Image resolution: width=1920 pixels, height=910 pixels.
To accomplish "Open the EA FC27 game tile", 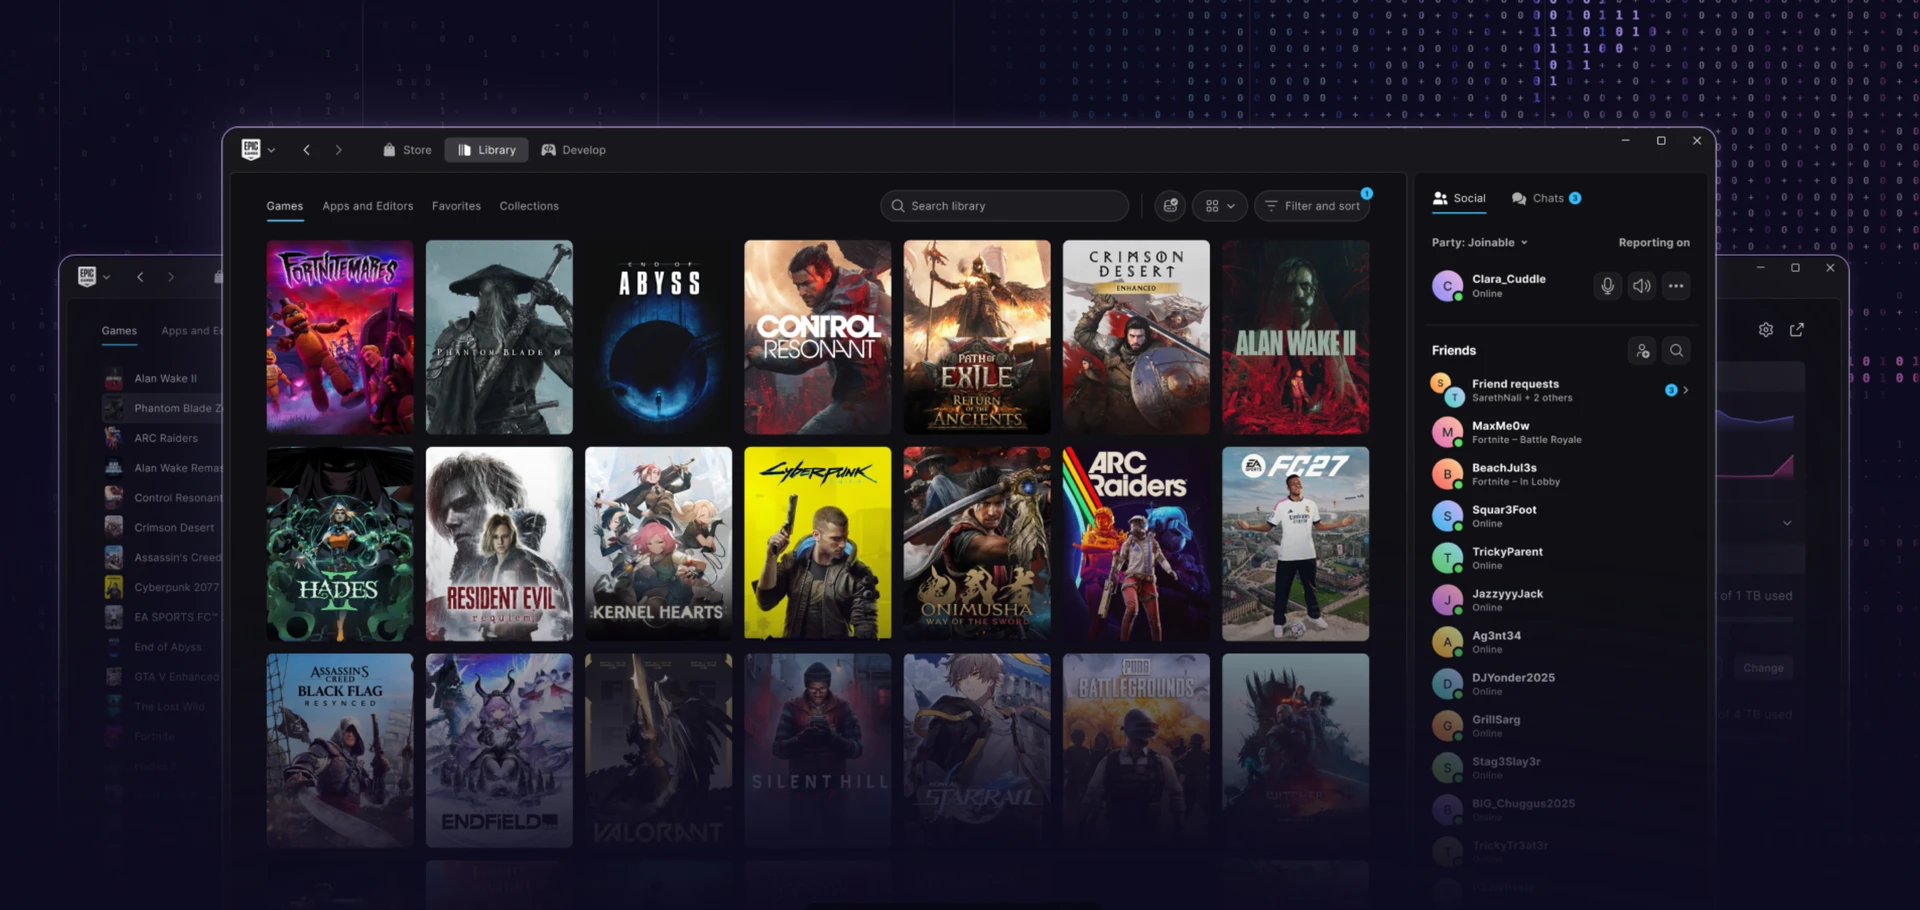I will point(1295,544).
